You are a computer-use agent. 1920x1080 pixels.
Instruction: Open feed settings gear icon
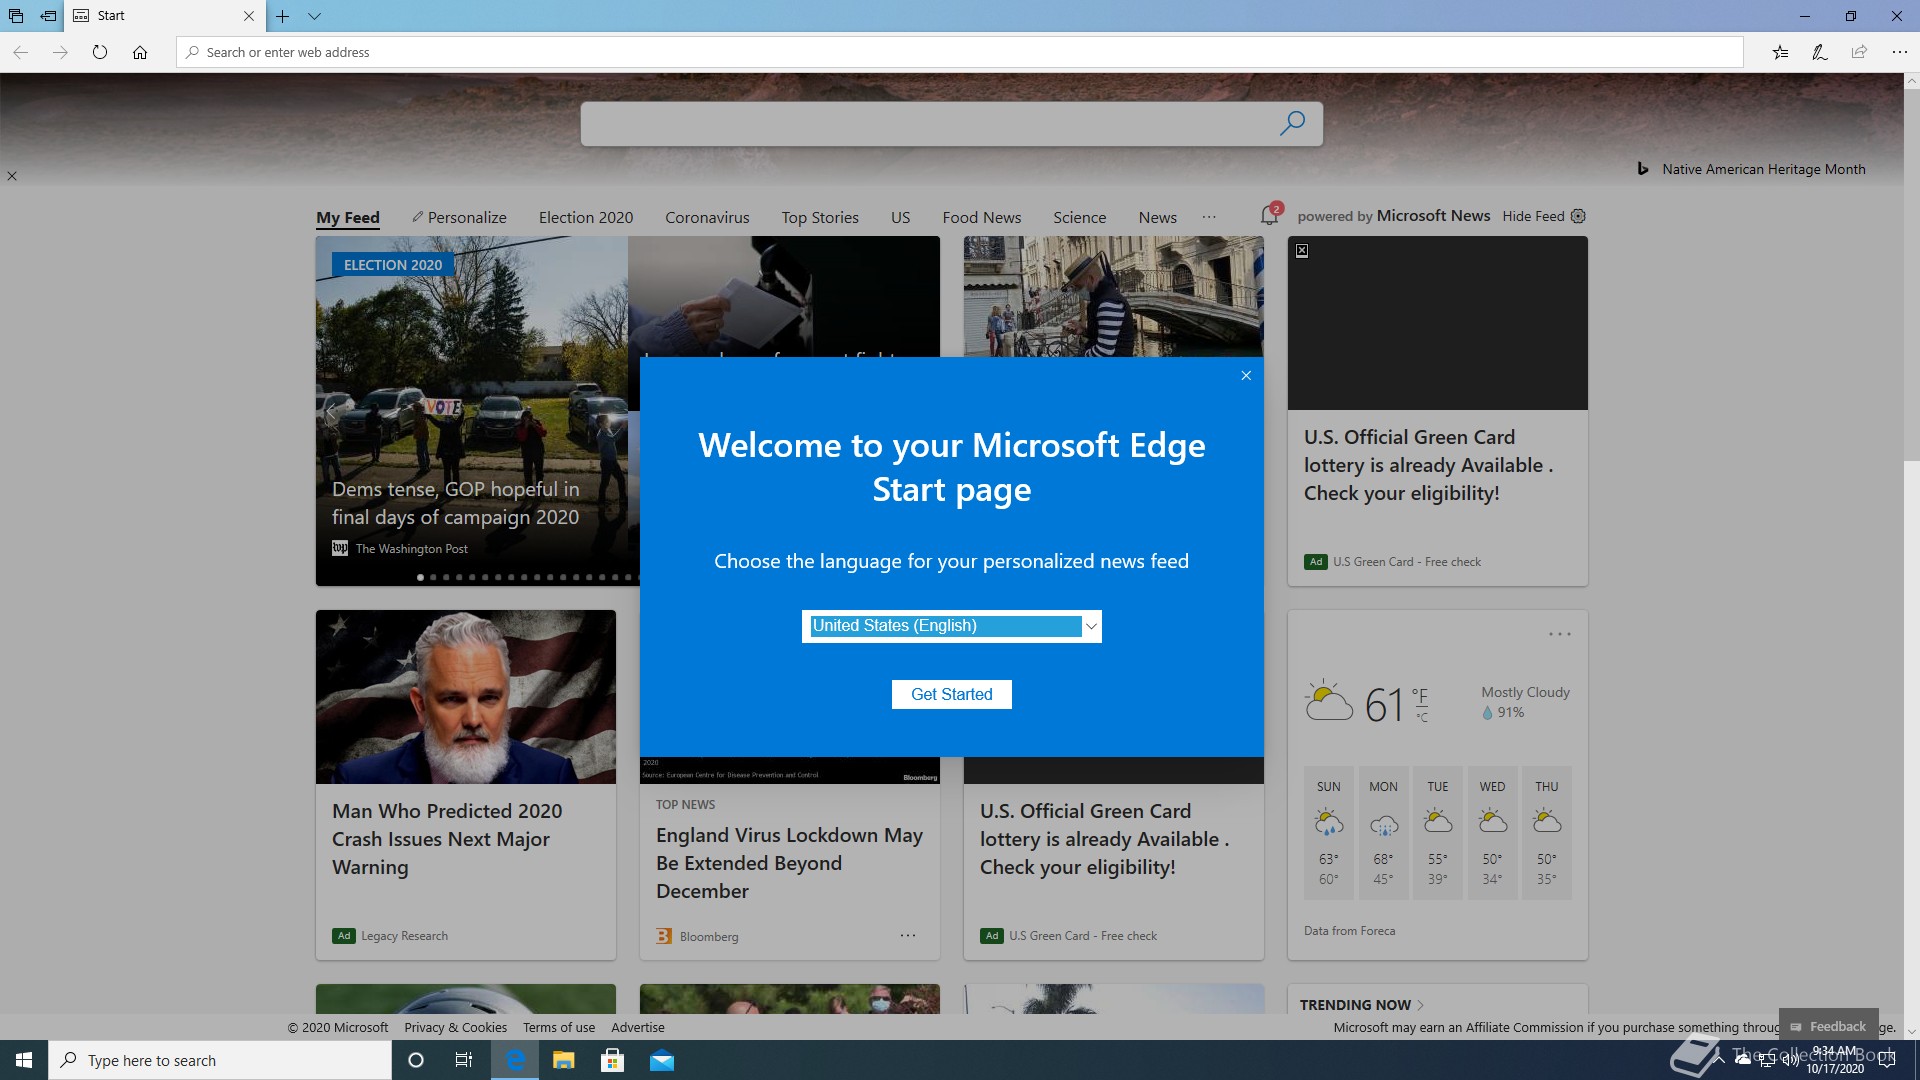(1578, 216)
